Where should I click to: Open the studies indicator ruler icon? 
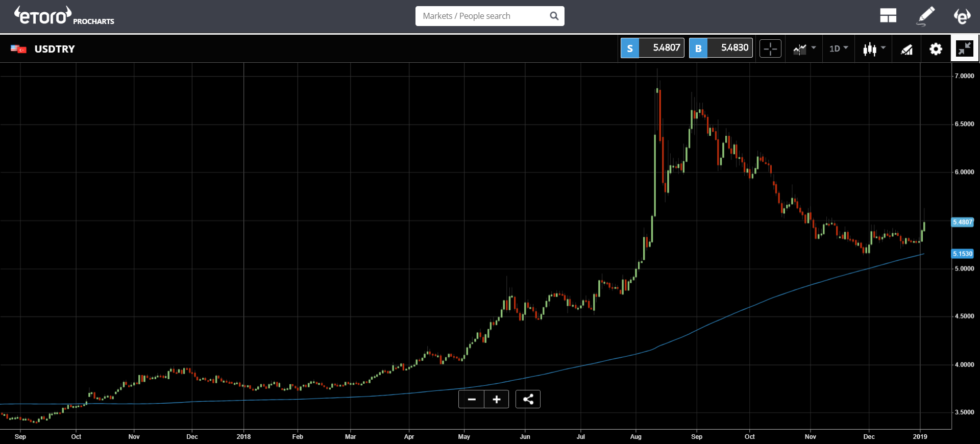tap(906, 48)
